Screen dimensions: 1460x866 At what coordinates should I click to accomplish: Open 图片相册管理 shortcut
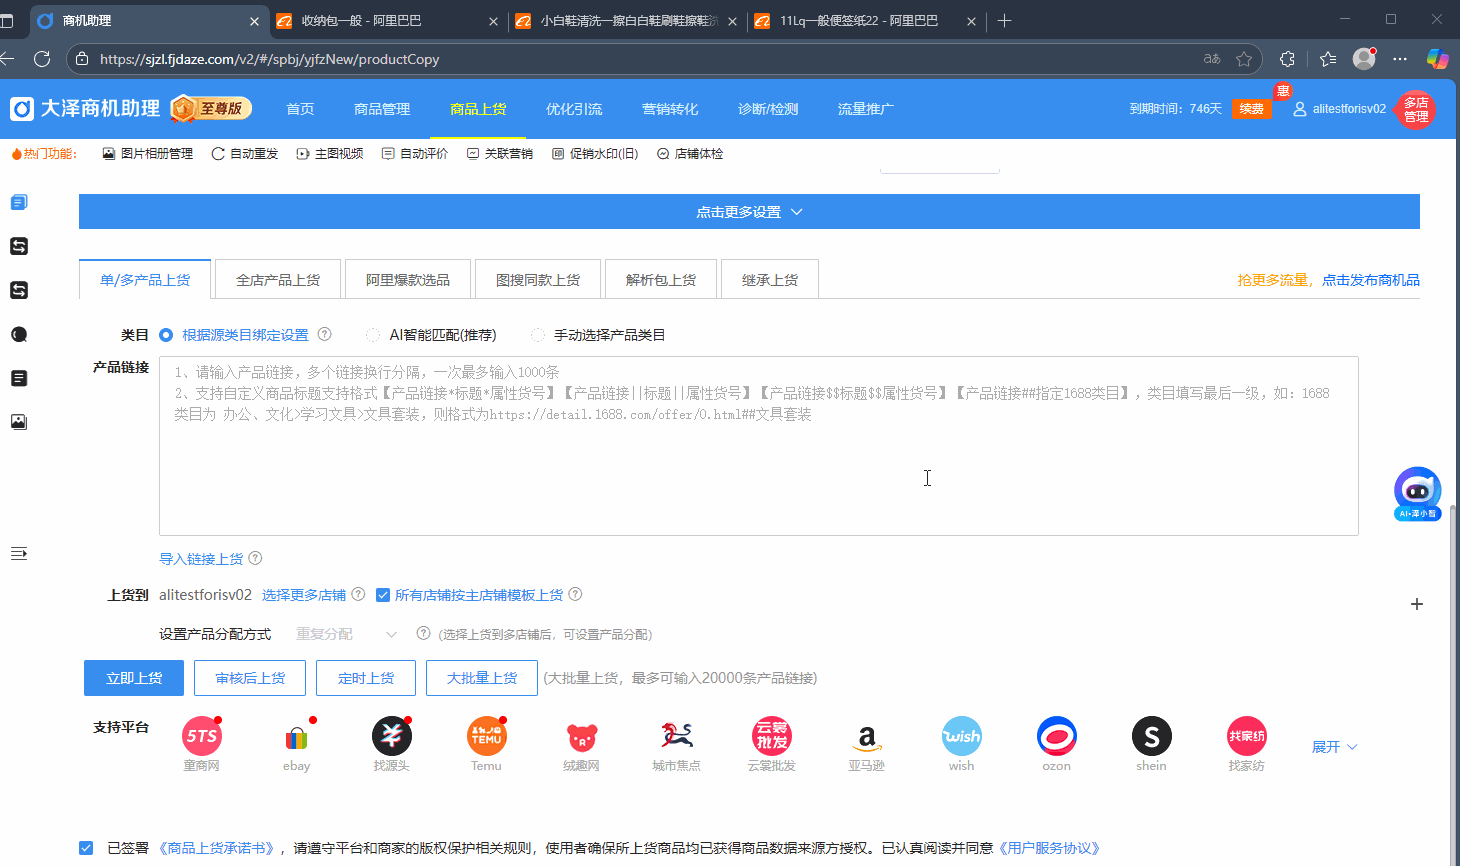click(148, 154)
